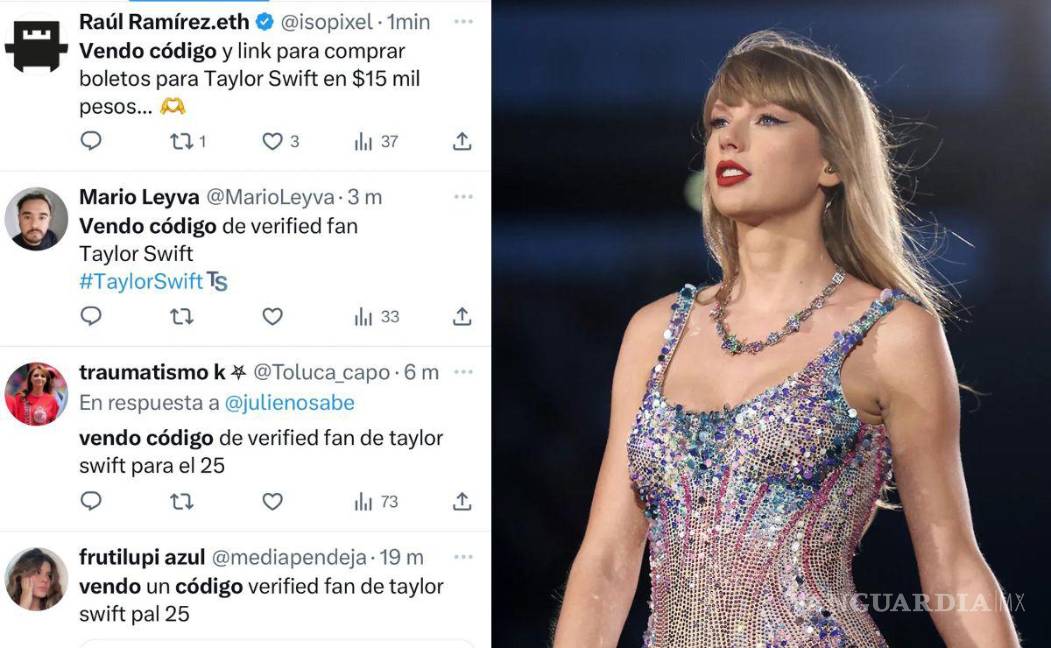Like traumatismo k's tweet
This screenshot has height=648, width=1051.
click(272, 501)
